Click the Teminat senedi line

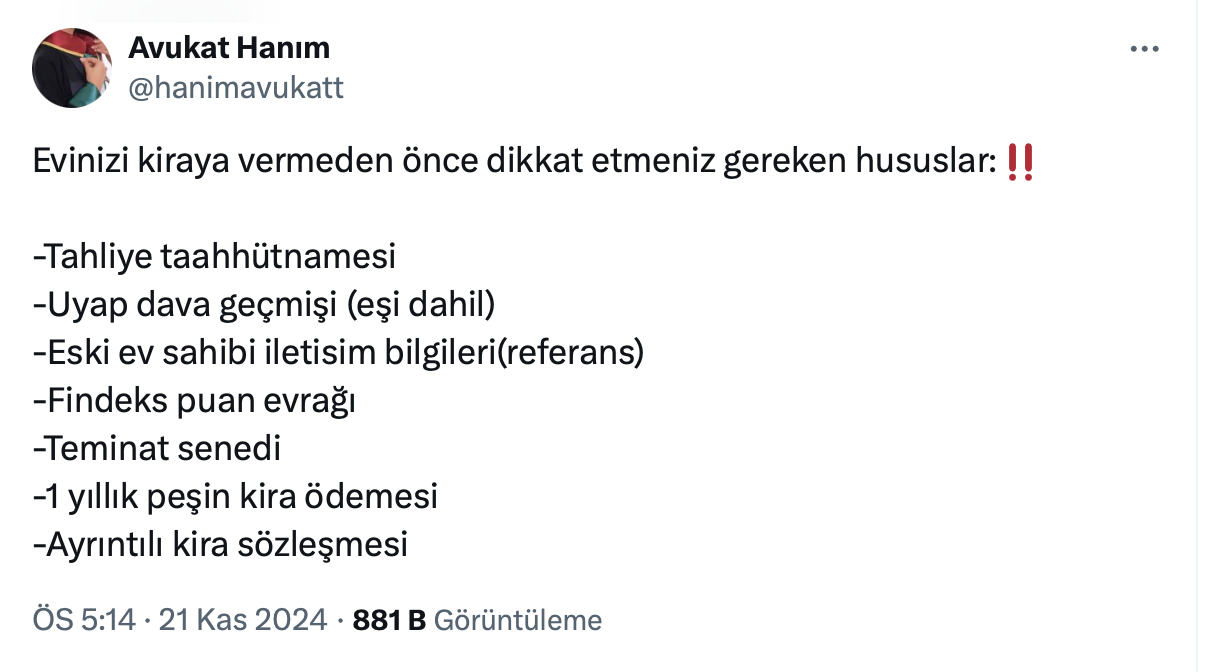tap(157, 449)
